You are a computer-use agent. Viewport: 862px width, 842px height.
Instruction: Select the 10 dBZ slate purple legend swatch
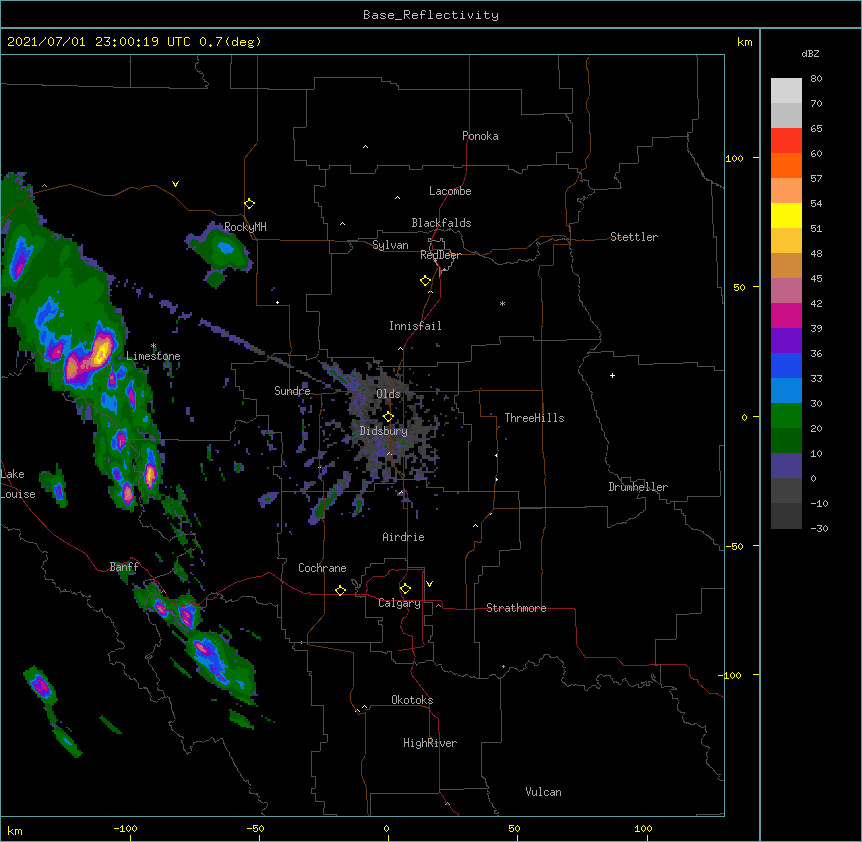click(x=786, y=466)
